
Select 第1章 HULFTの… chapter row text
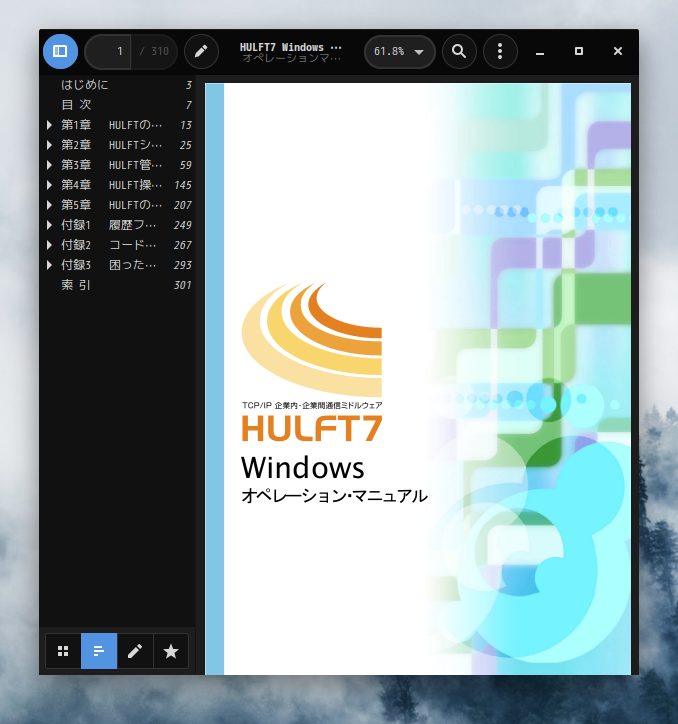[x=112, y=125]
